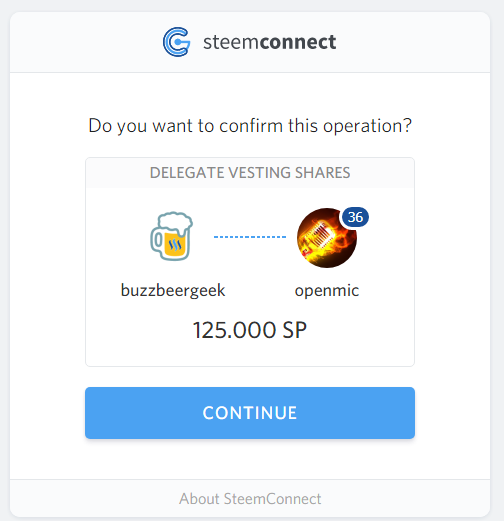Open the About SteemConnect link
Screen dimensions: 504x521
(x=250, y=499)
